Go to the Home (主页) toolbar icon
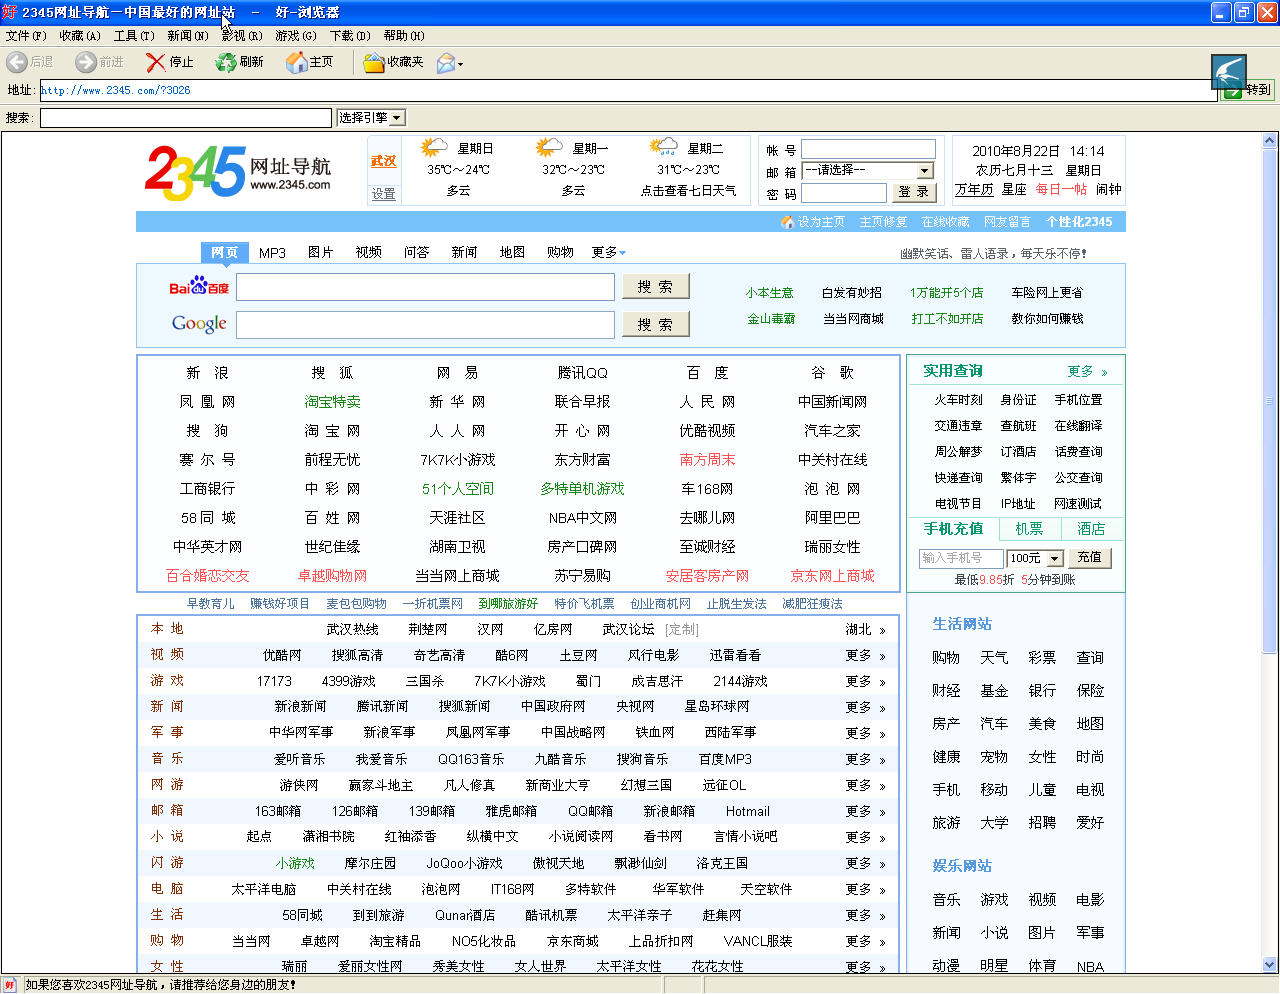This screenshot has width=1280, height=994. (297, 62)
